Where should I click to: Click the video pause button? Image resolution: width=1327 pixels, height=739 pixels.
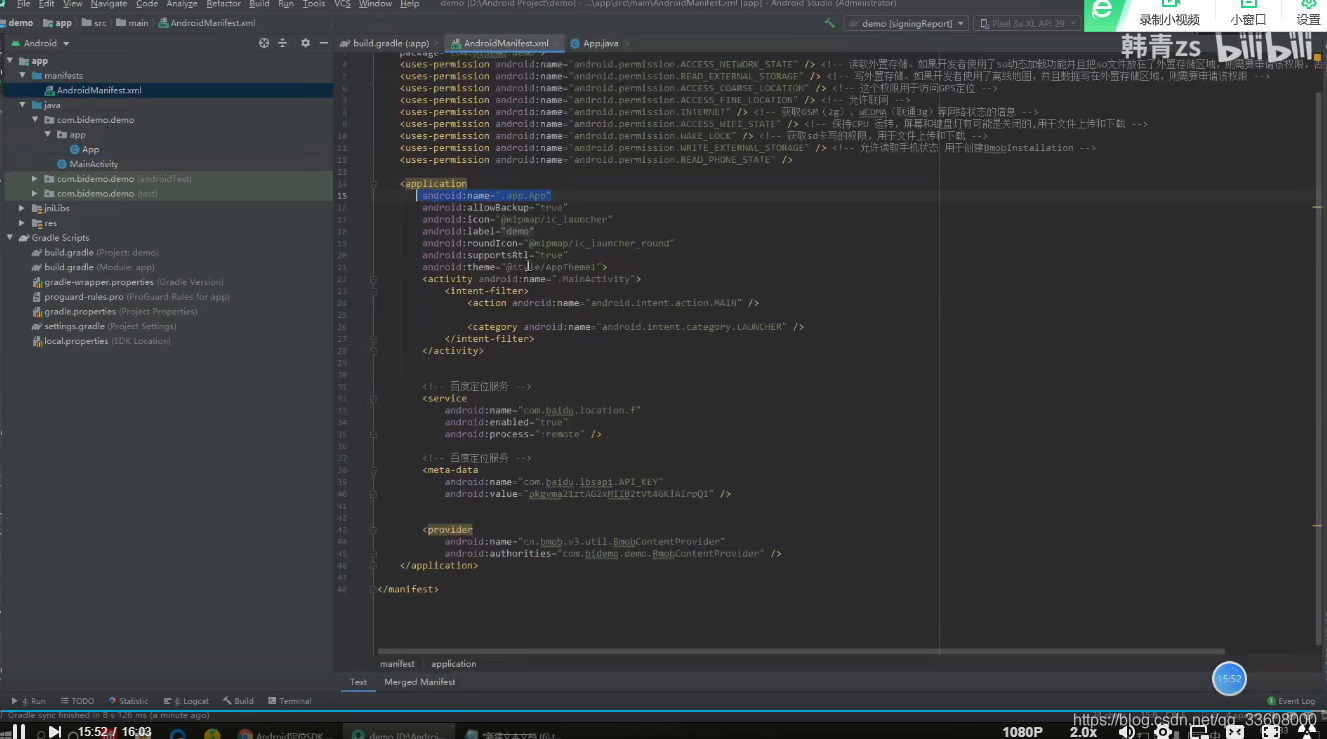pyautogui.click(x=18, y=732)
